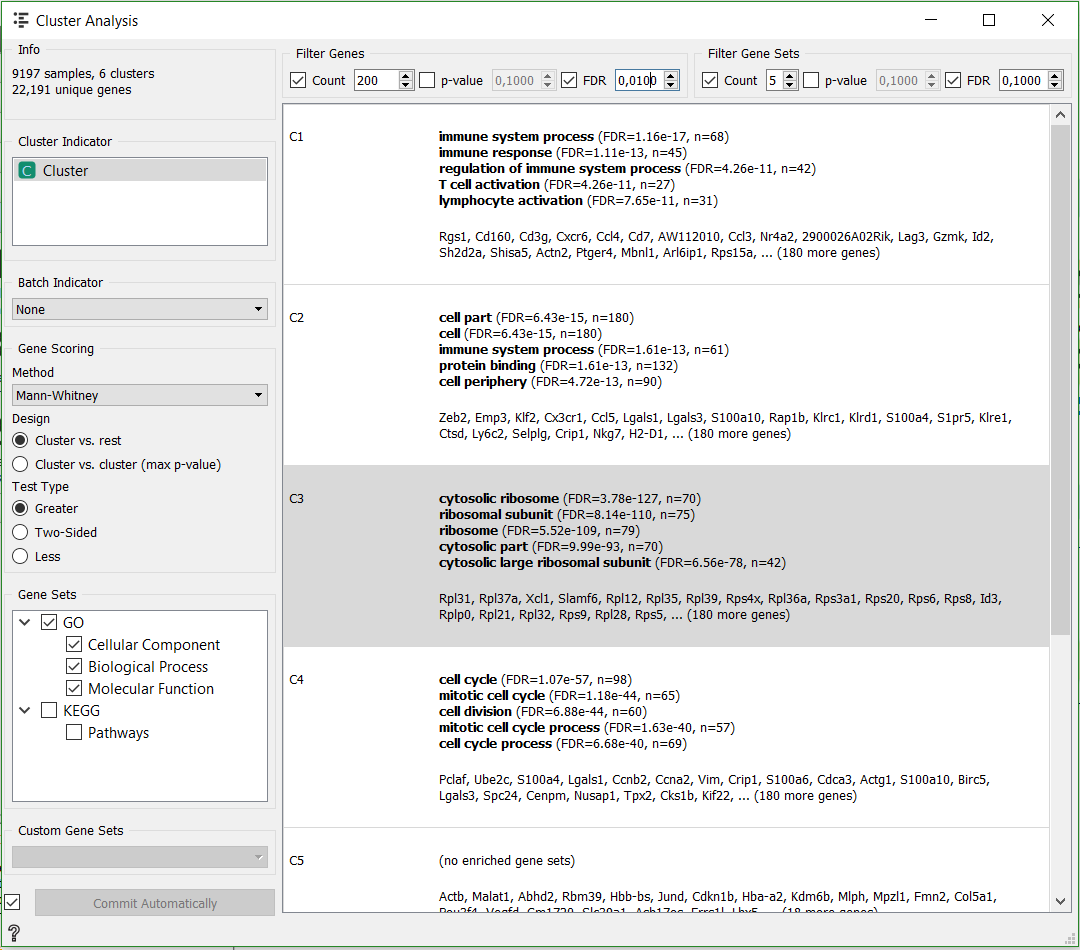Increase Gene Sets Count stepper
The width and height of the screenshot is (1080, 950).
click(x=790, y=76)
